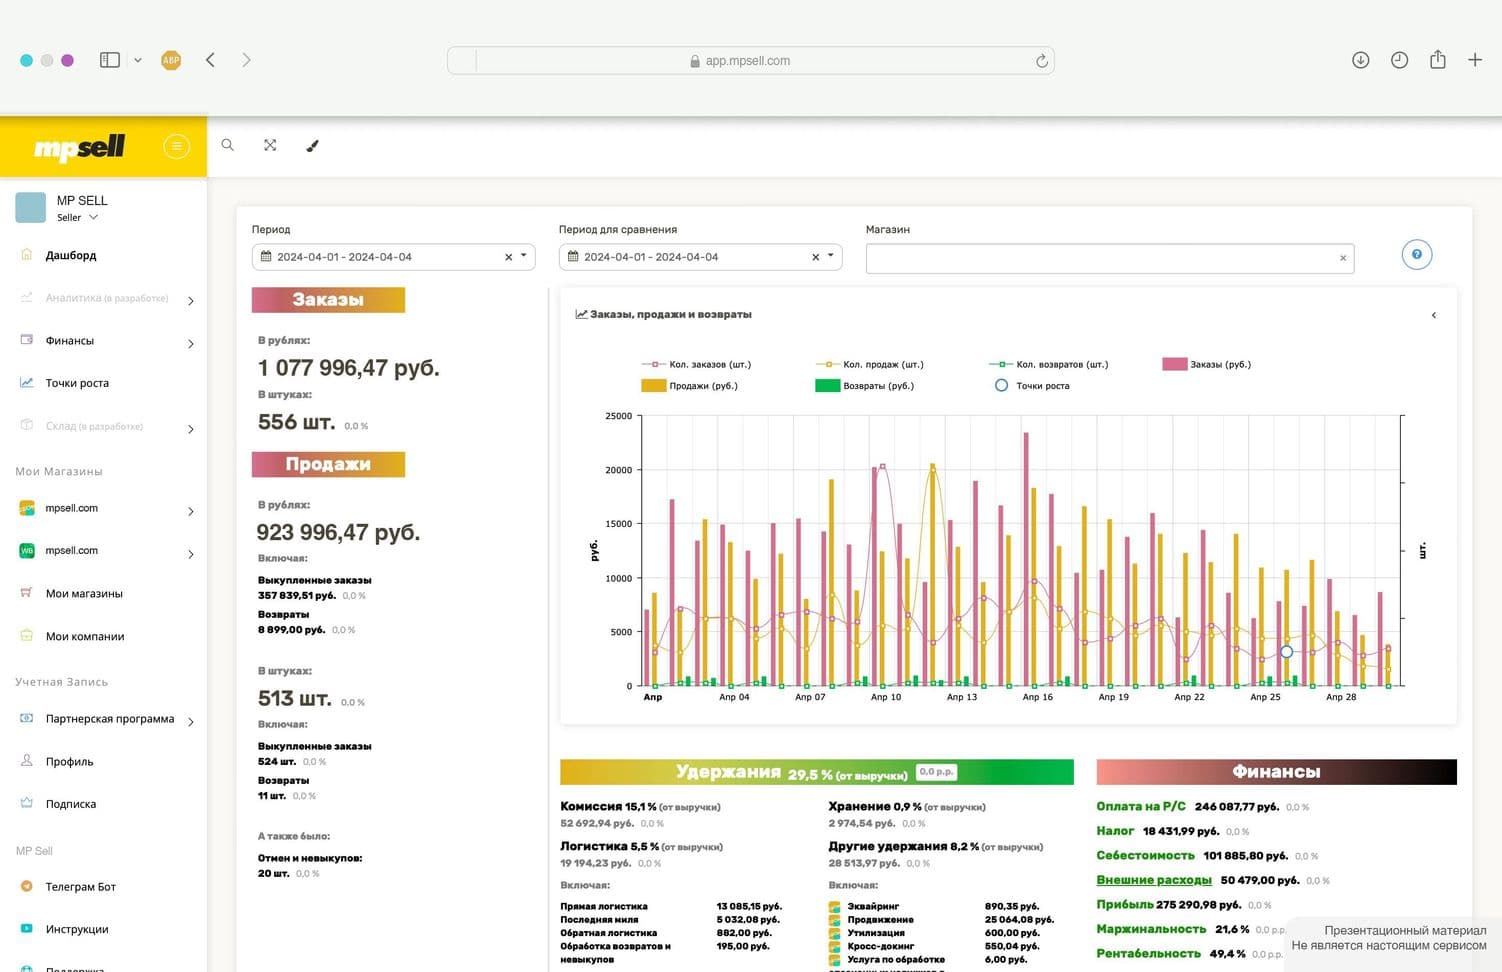Open a new tab with plus icon
The image size is (1502, 972).
coord(1475,60)
